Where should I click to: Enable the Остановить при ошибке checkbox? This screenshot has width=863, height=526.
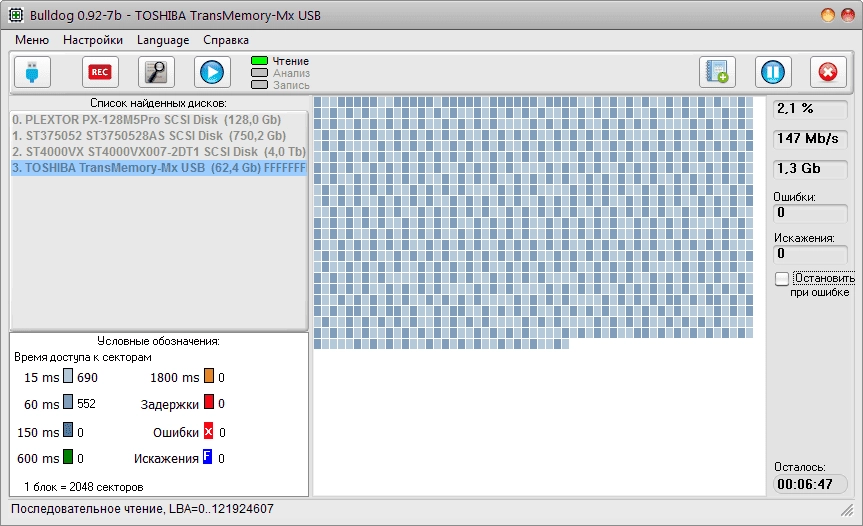tap(782, 279)
